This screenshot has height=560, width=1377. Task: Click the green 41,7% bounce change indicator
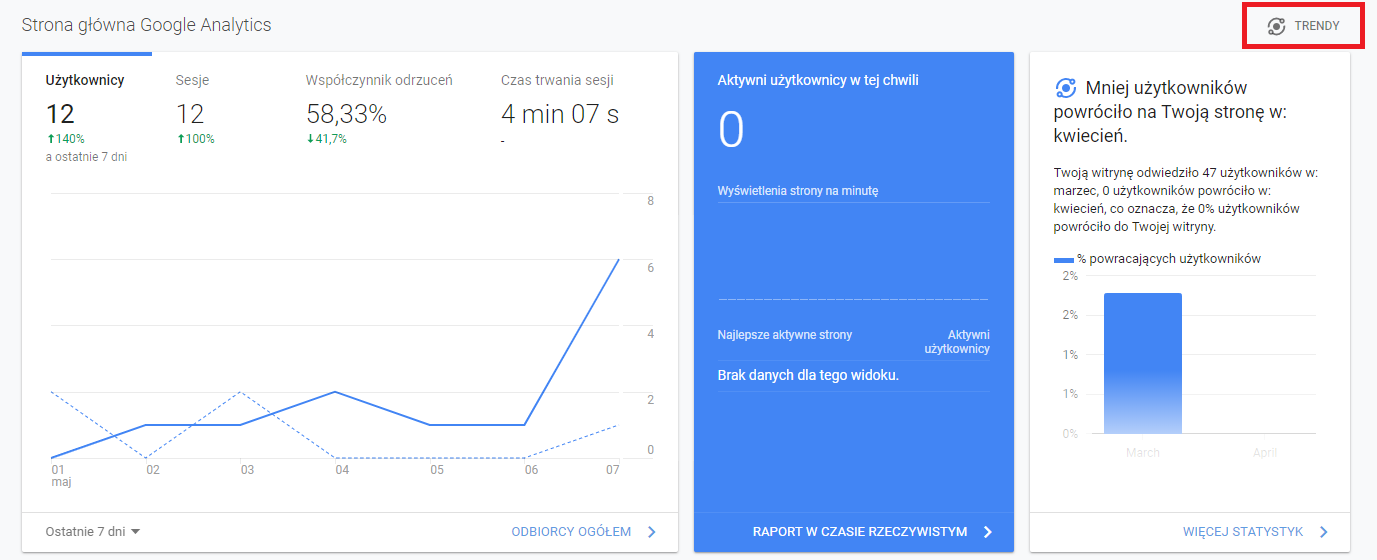point(326,139)
